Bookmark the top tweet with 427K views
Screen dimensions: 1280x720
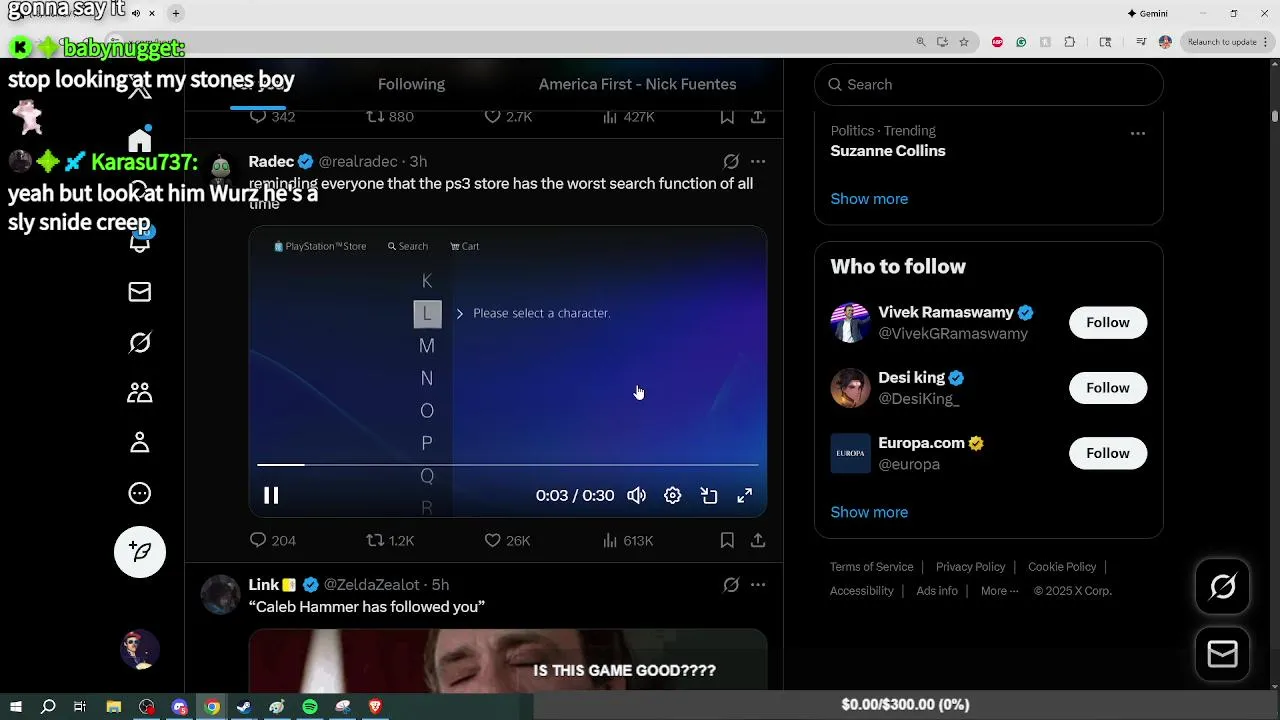[727, 117]
